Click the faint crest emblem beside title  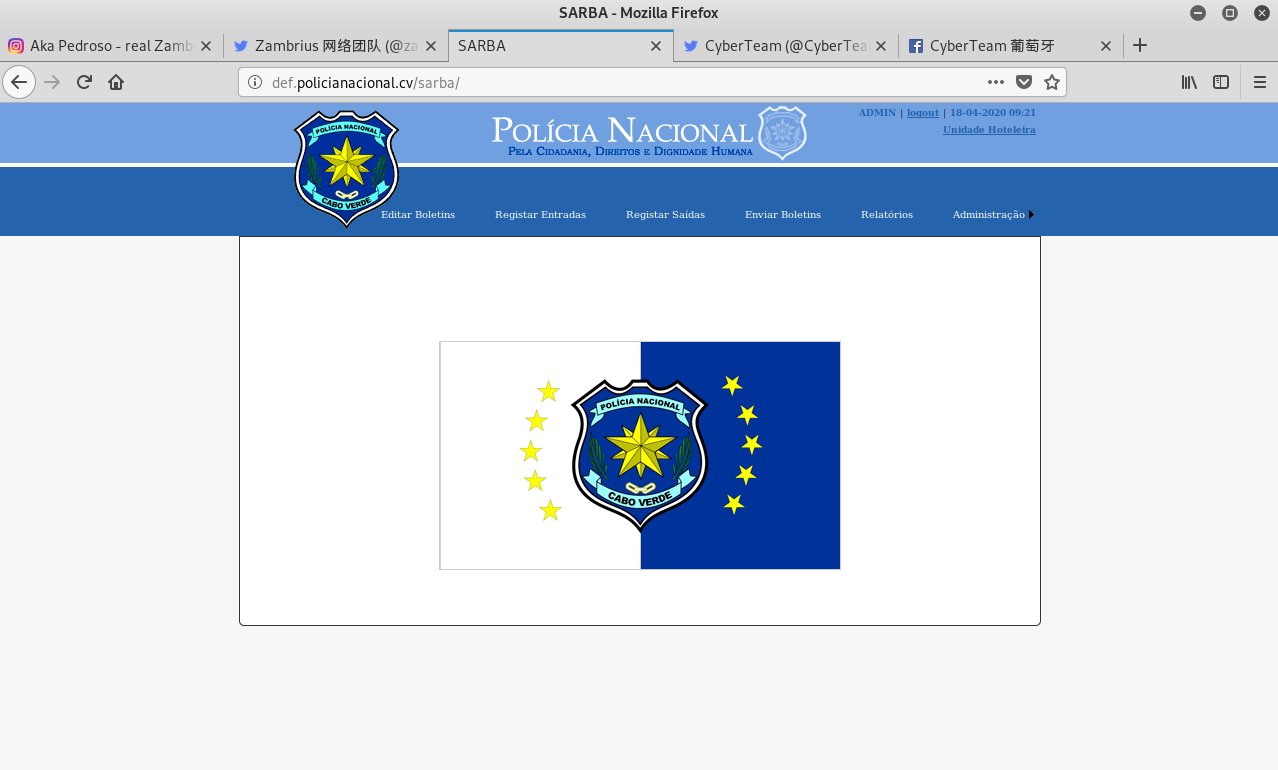782,133
